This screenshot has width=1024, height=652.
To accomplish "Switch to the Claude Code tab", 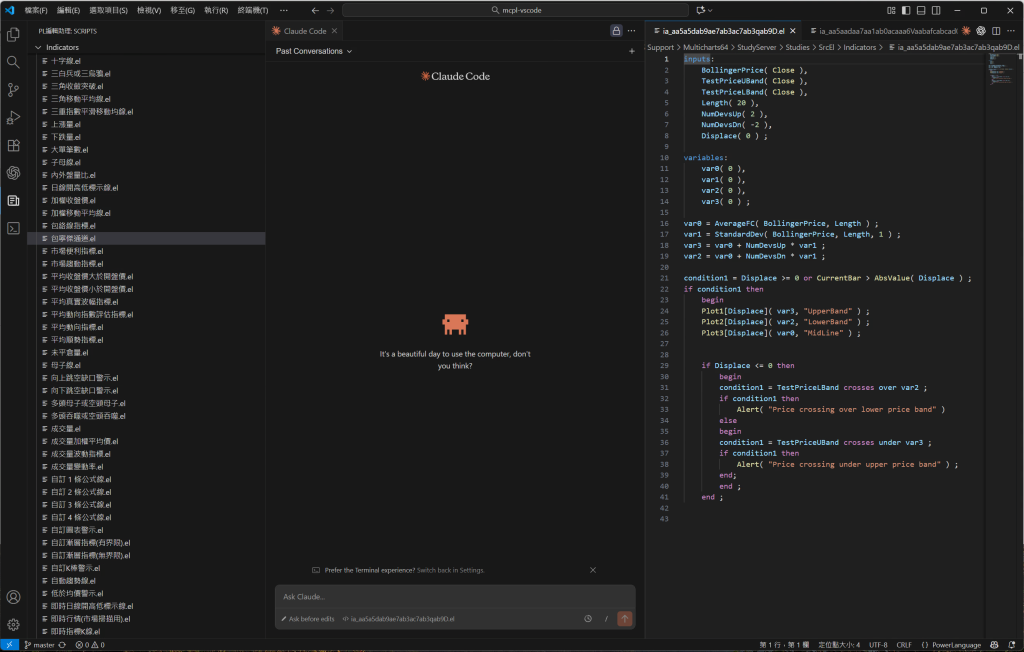I will (304, 31).
